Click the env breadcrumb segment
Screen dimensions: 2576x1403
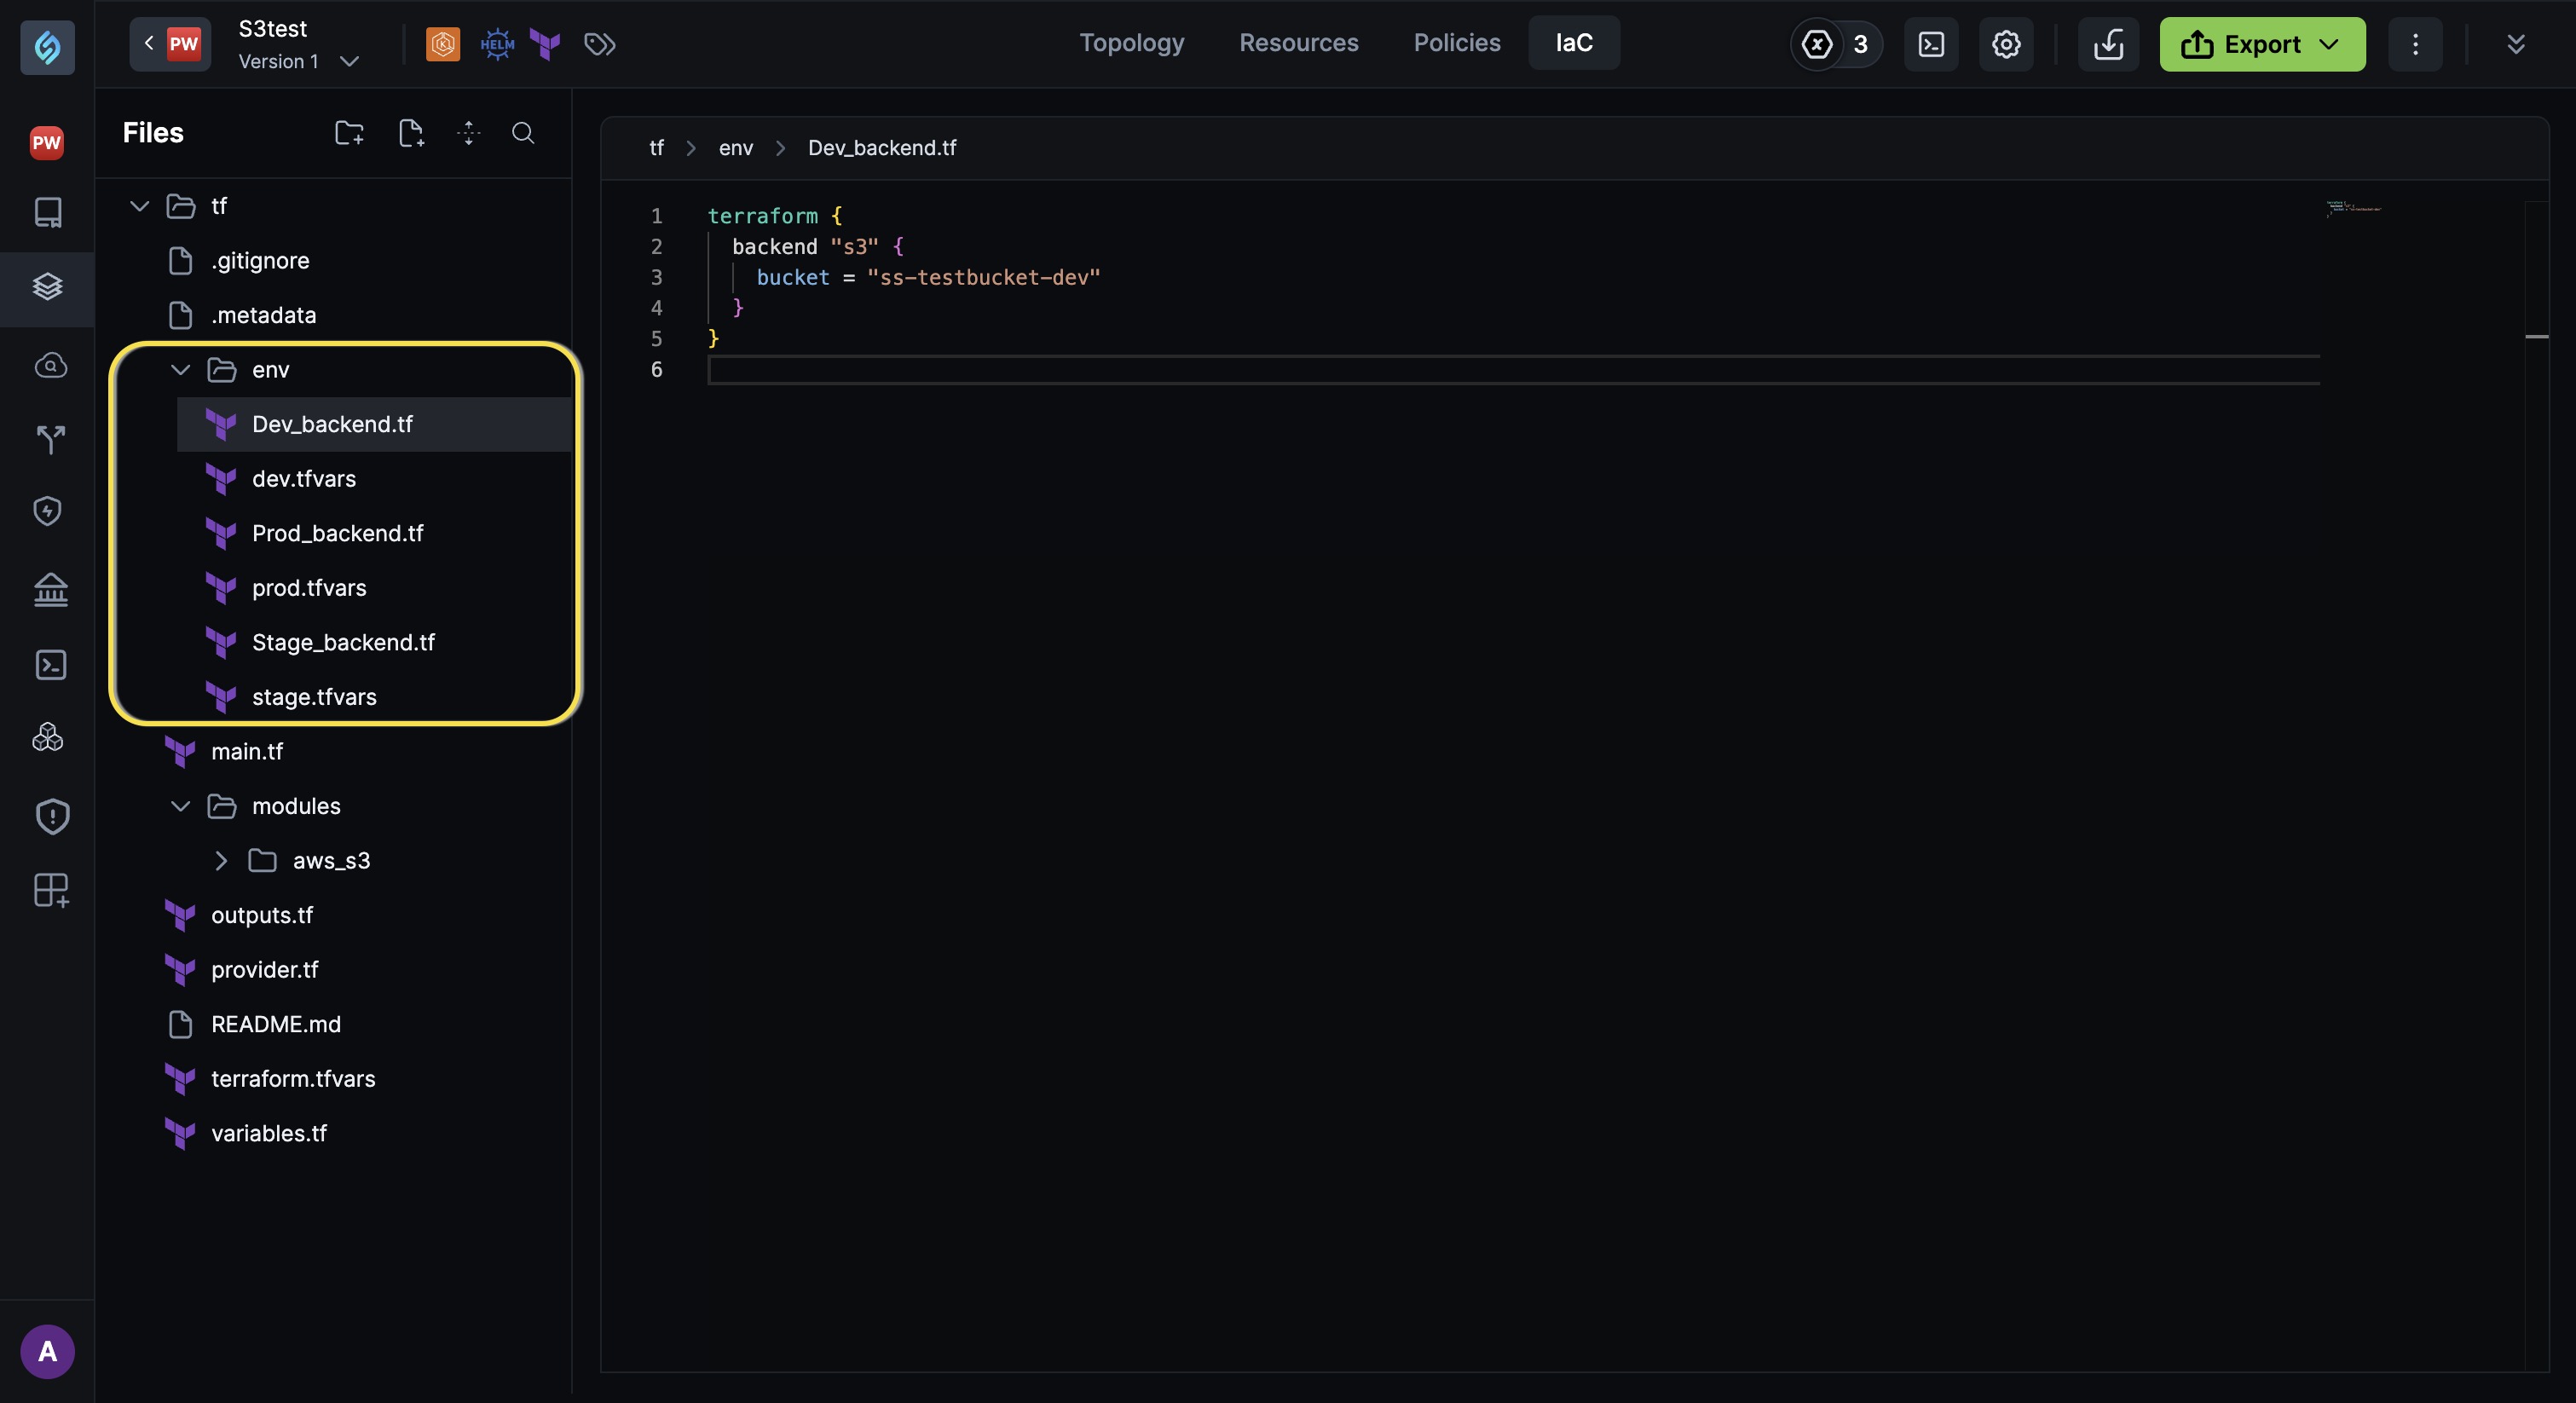tap(735, 147)
